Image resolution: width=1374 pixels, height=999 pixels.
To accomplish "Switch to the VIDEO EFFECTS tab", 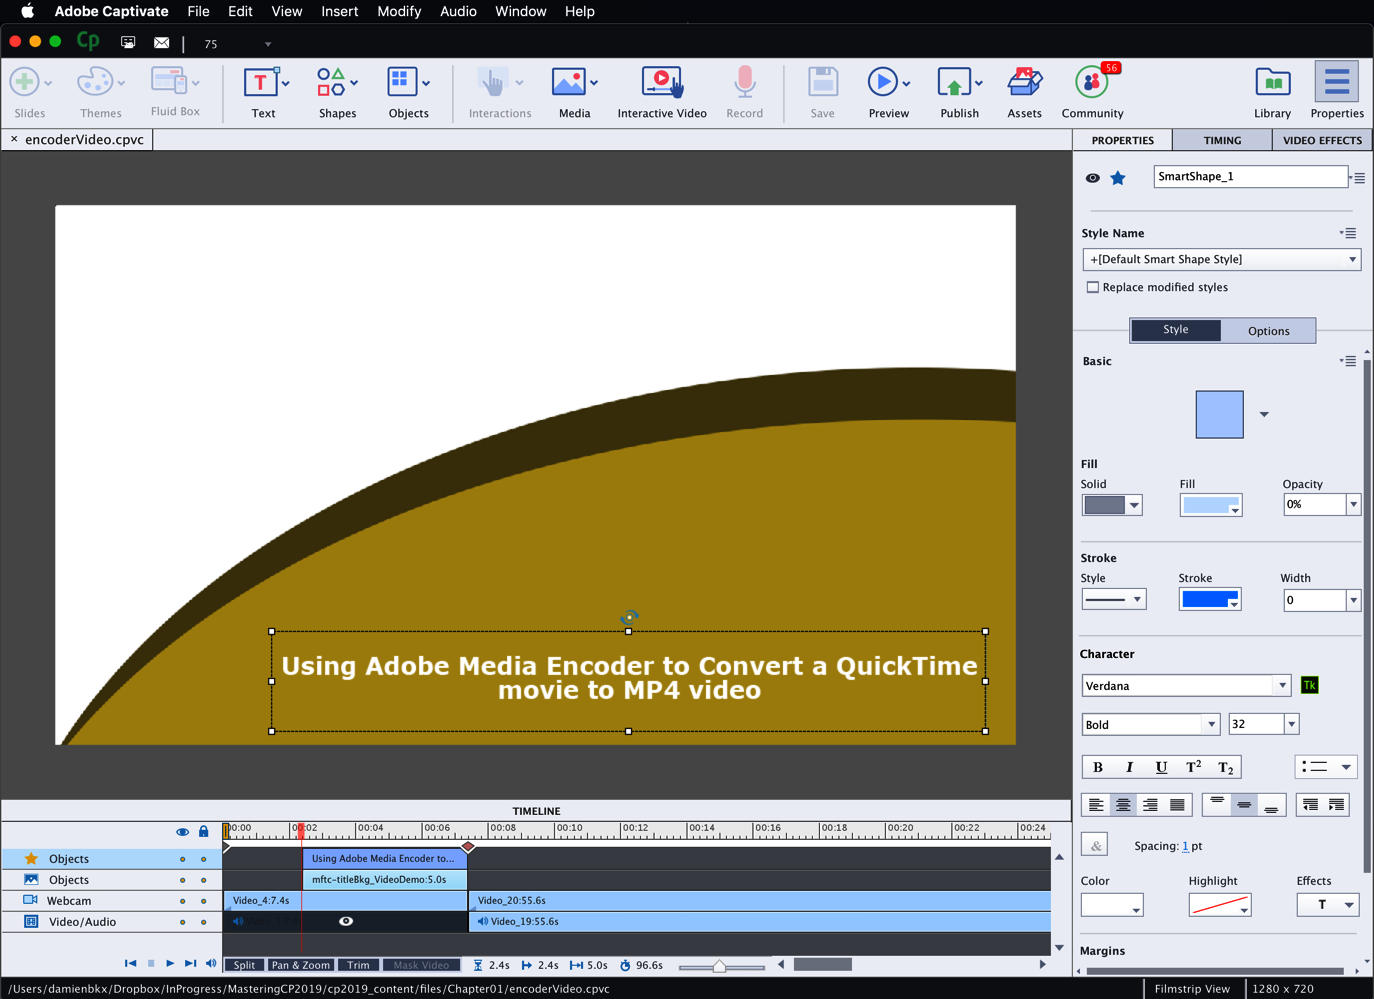I will point(1322,140).
